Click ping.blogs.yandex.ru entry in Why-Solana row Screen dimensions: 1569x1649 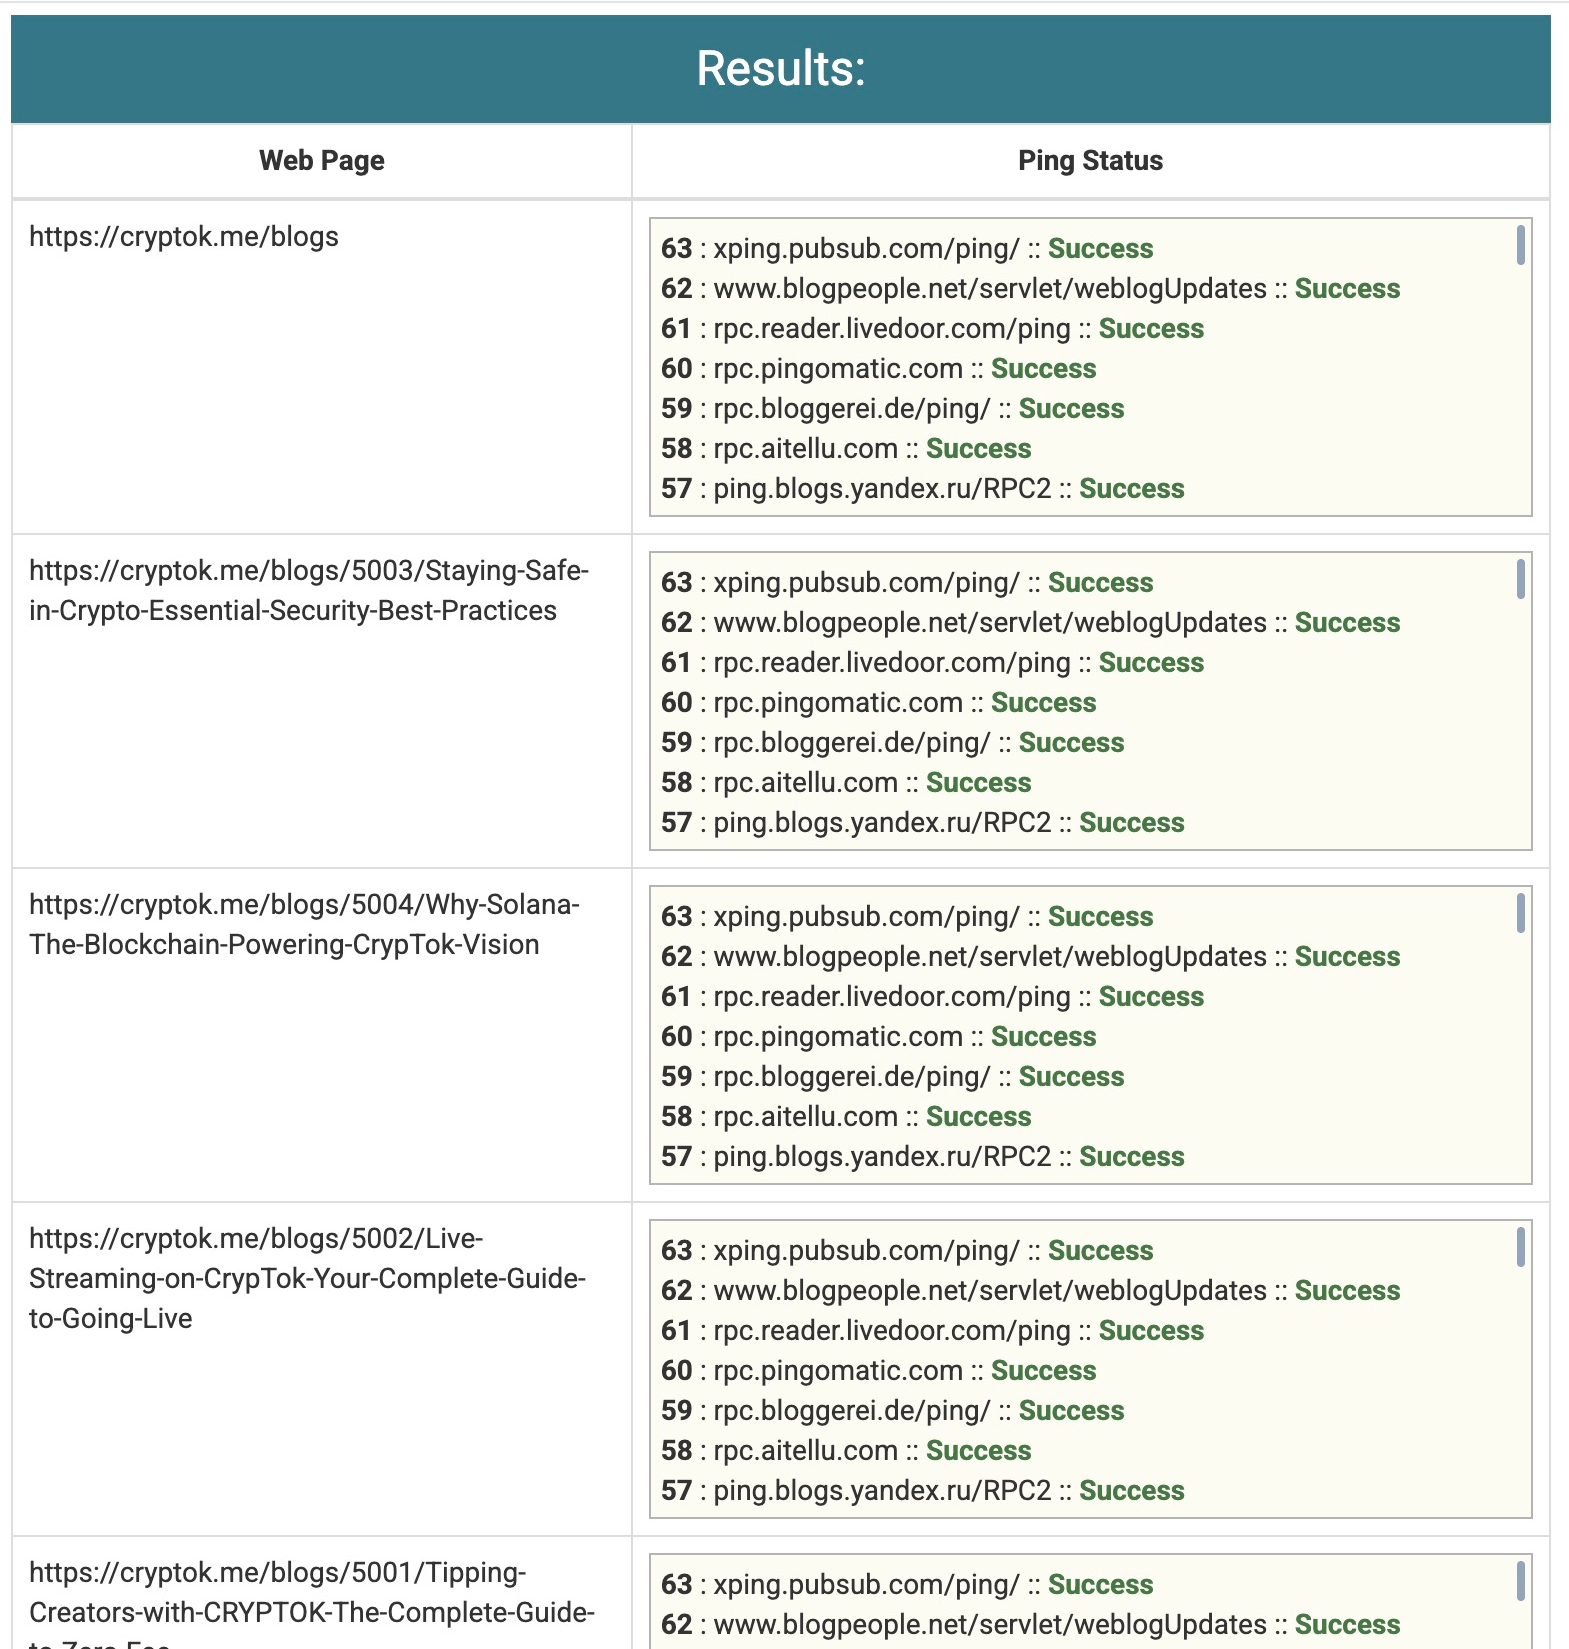882,1157
